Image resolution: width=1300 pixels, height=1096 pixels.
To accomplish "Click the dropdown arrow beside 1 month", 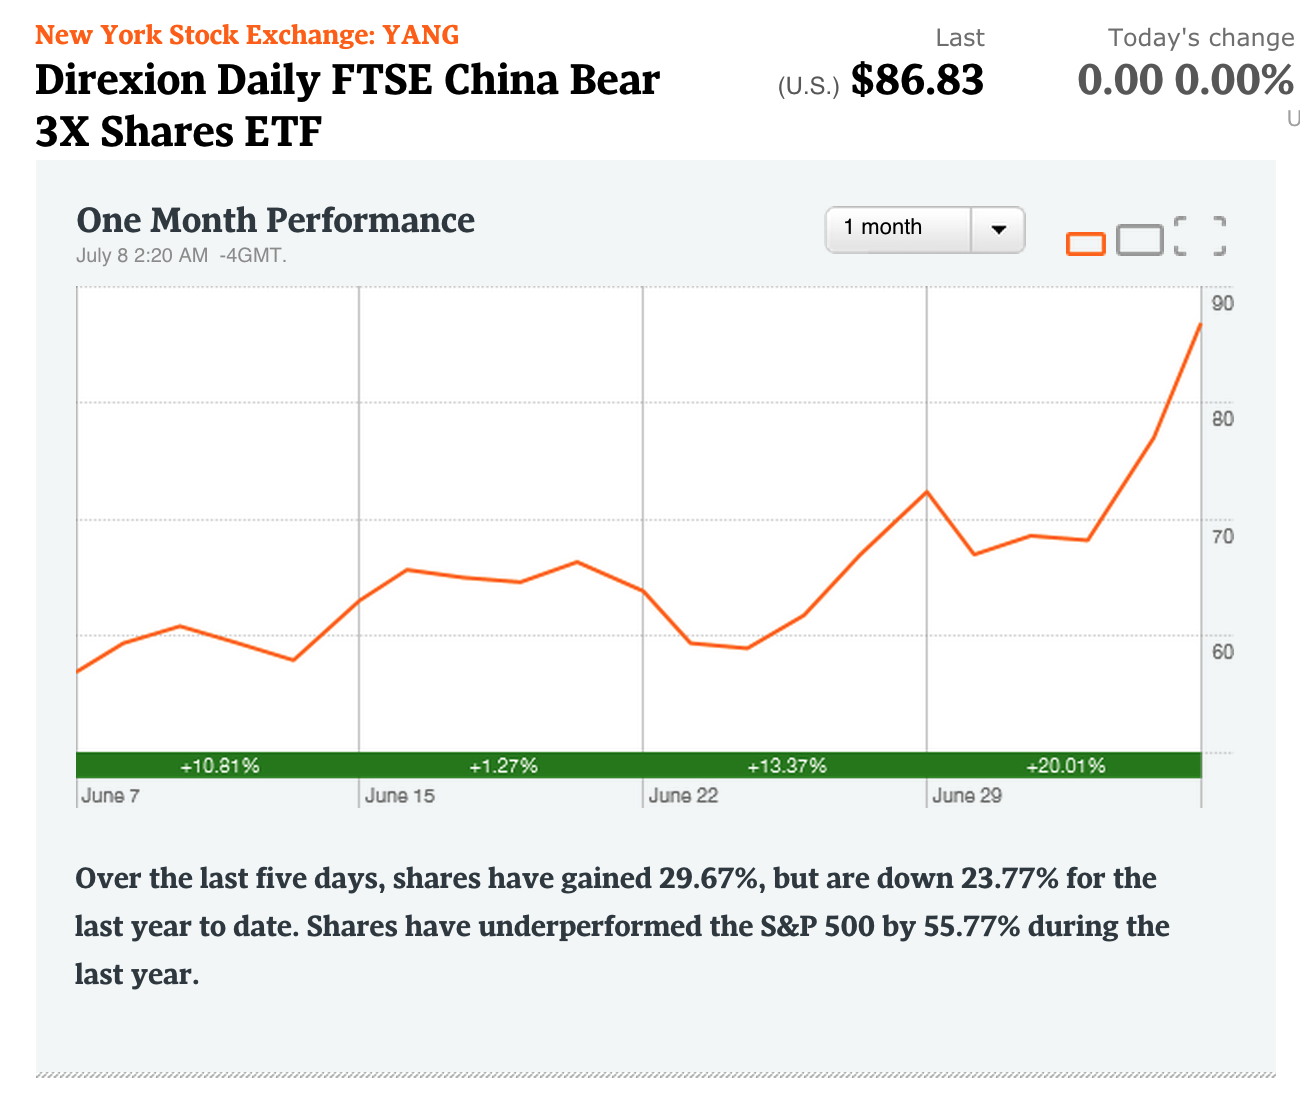I will (x=997, y=229).
